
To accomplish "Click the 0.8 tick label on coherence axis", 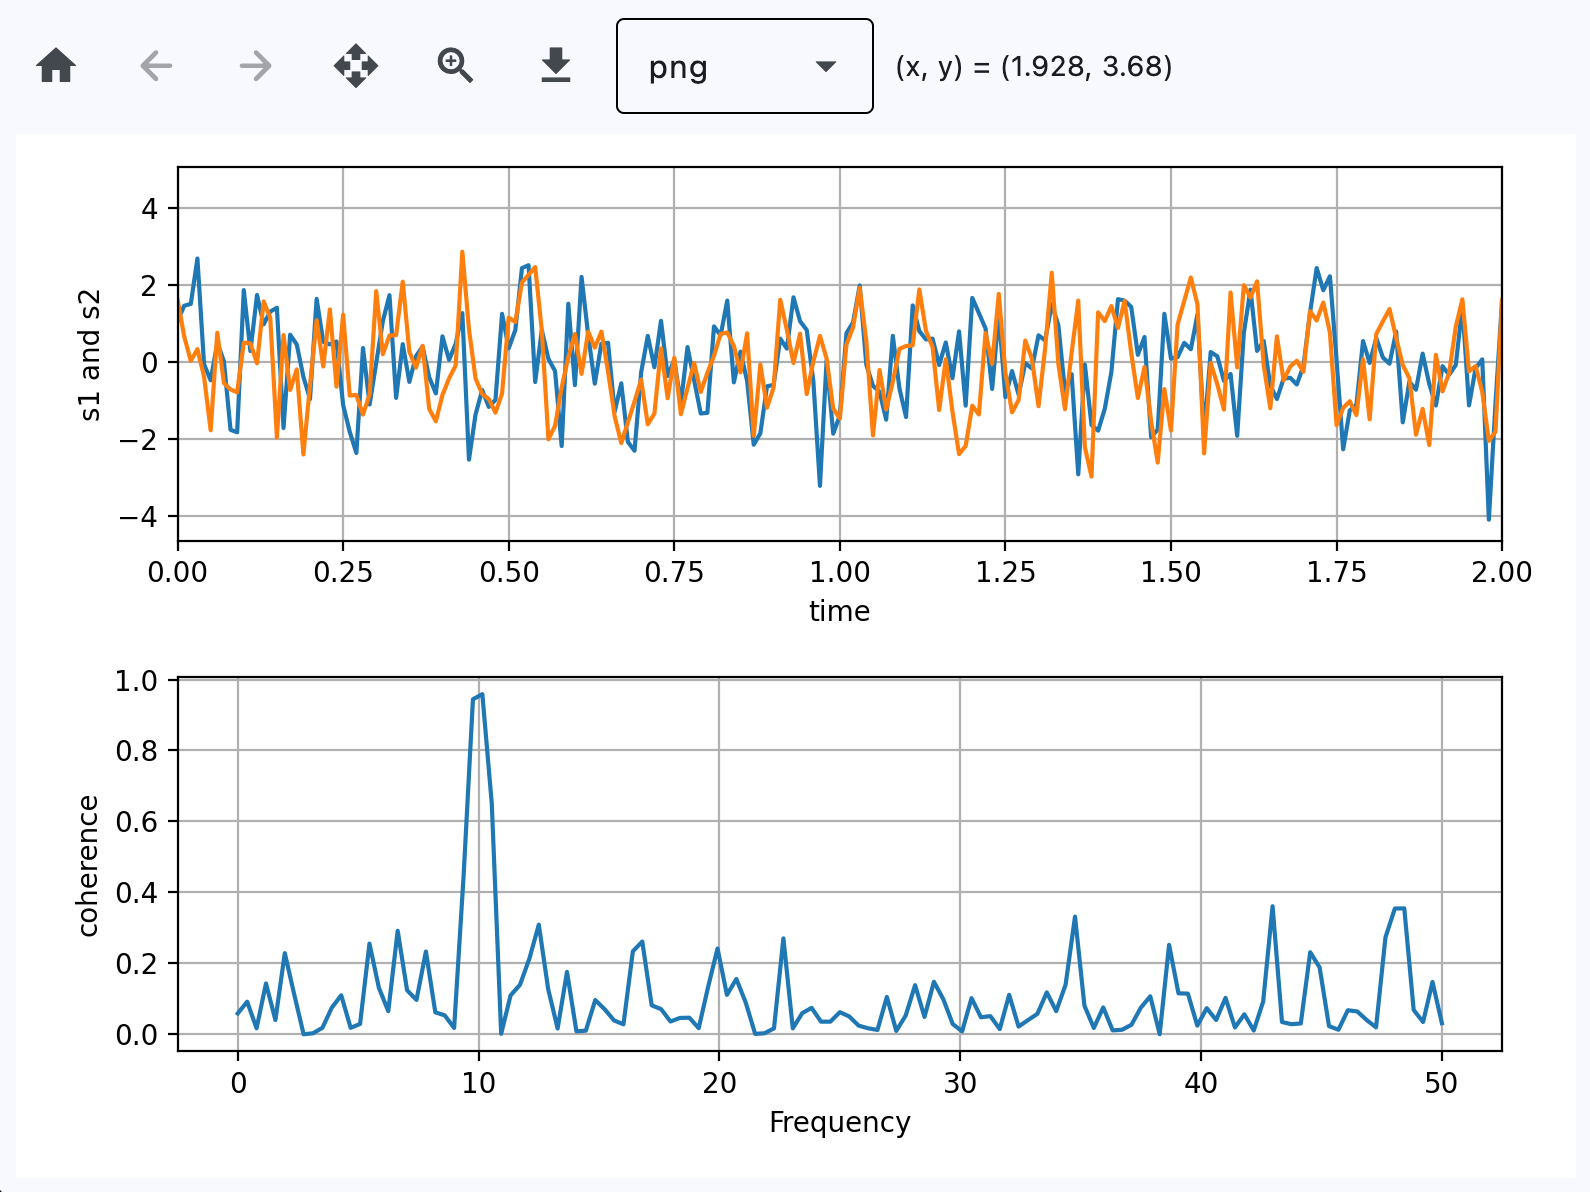I will point(137,751).
